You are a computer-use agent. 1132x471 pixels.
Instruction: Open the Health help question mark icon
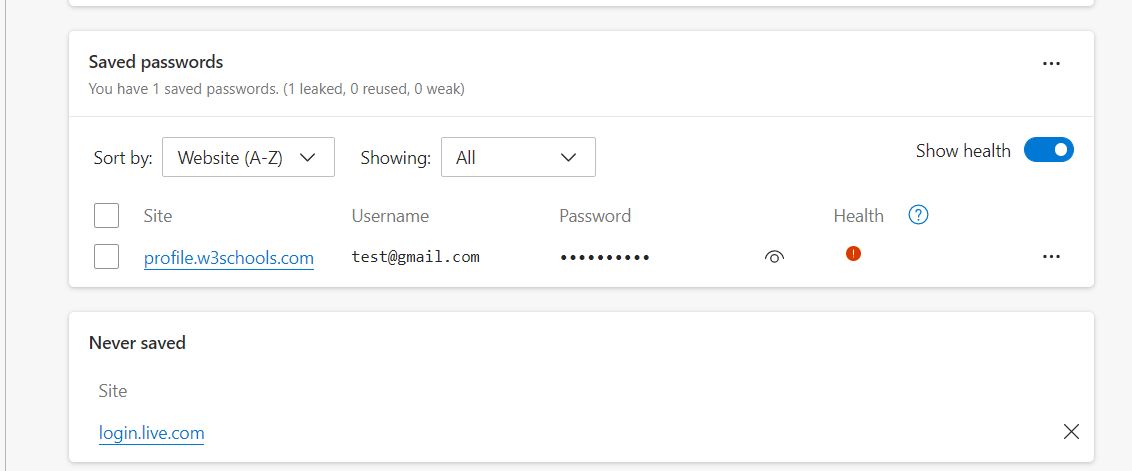click(918, 215)
